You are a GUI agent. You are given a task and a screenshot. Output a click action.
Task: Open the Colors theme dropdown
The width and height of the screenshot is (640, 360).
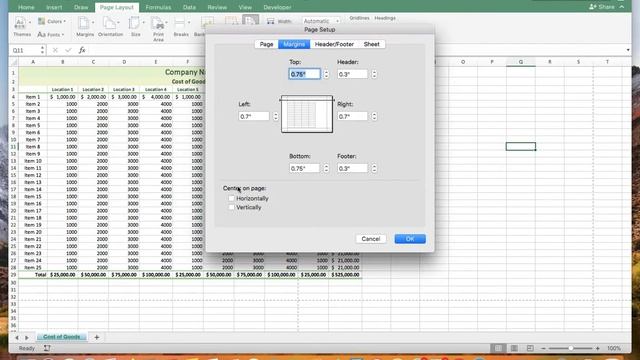52,21
